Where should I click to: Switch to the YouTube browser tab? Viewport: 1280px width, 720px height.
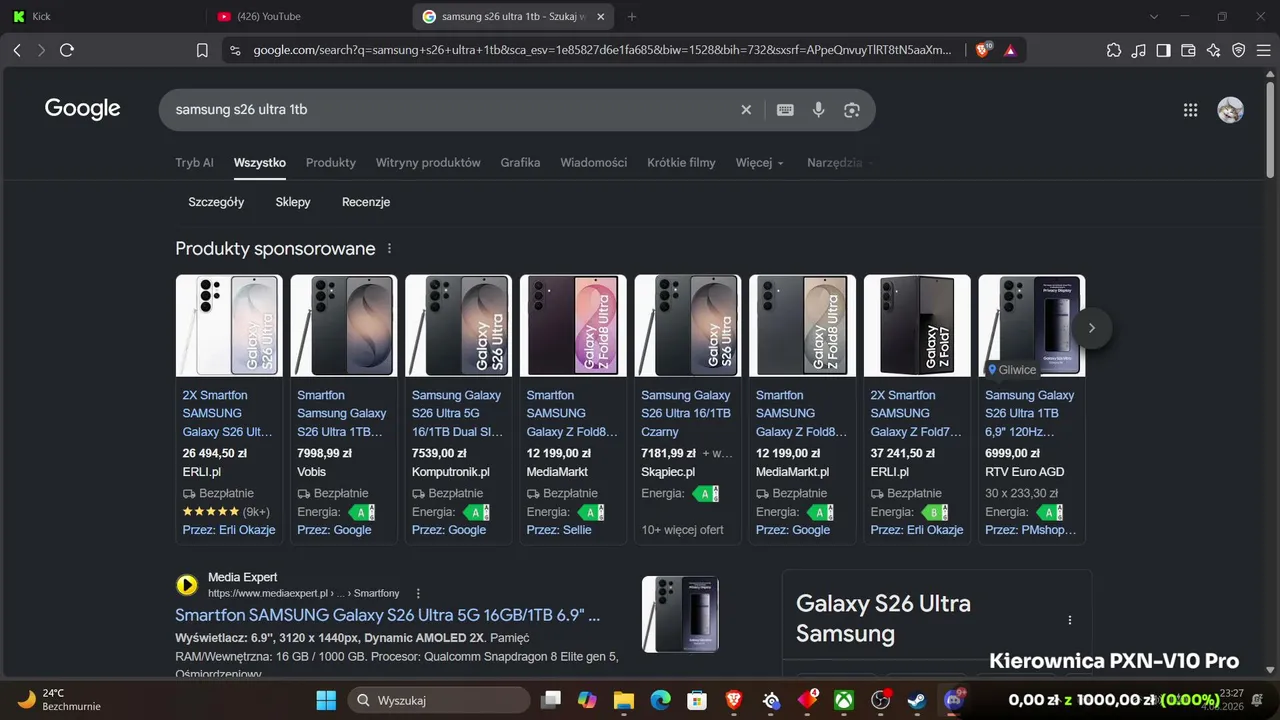point(310,16)
